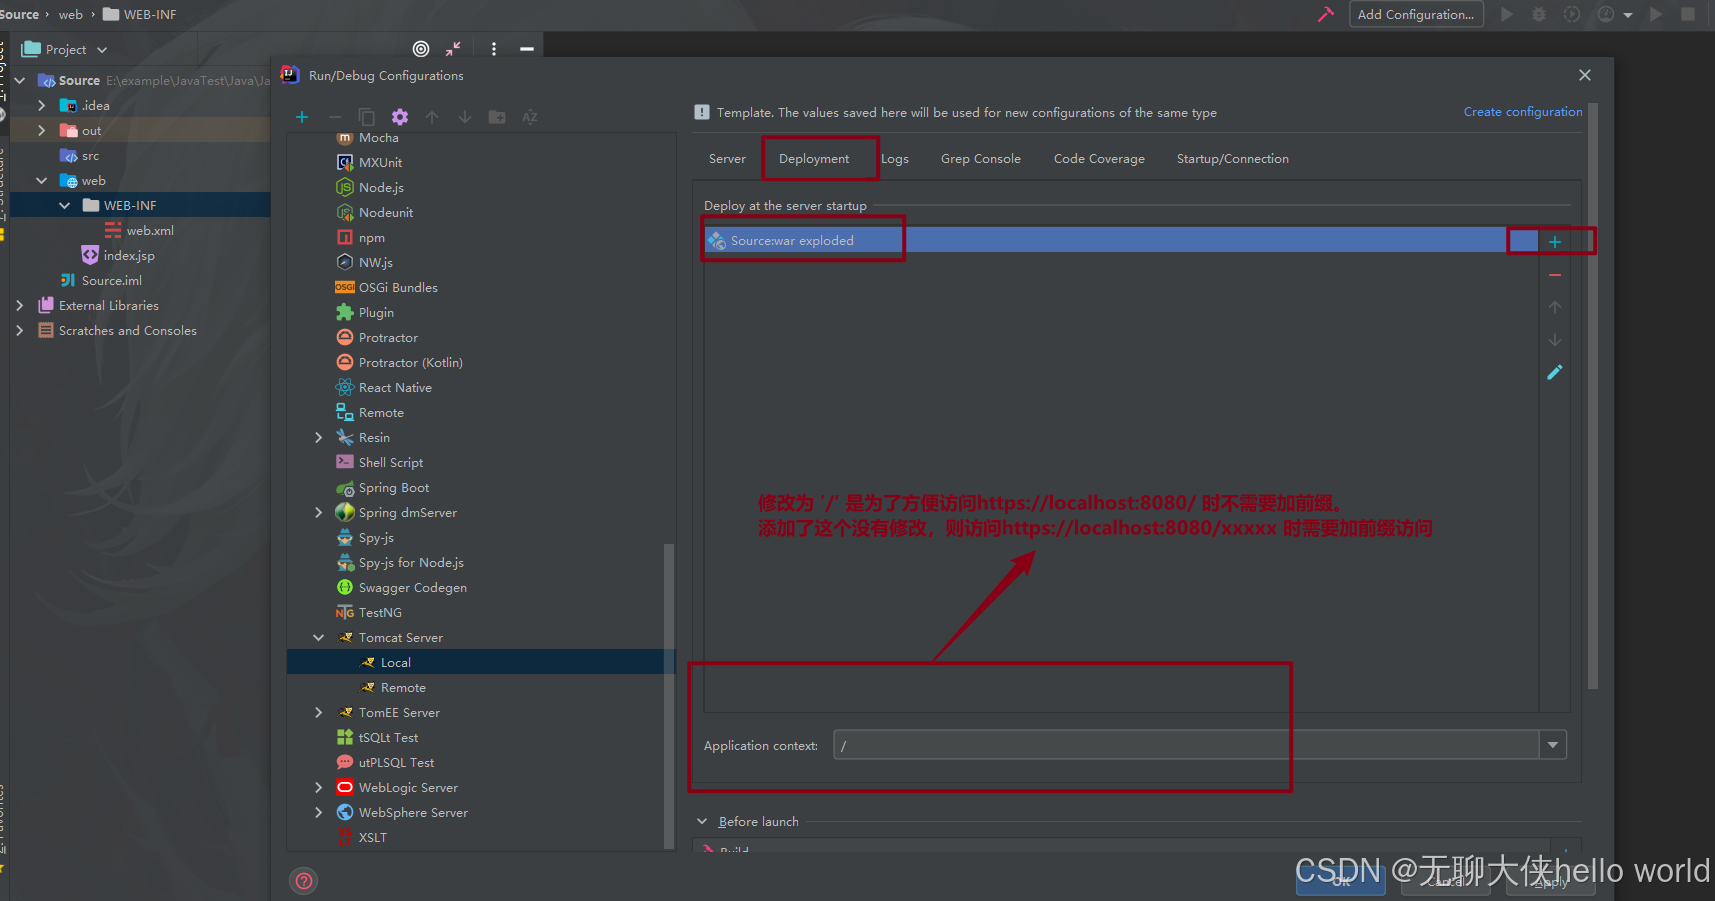Switch to the Grep Console tab

coord(981,159)
